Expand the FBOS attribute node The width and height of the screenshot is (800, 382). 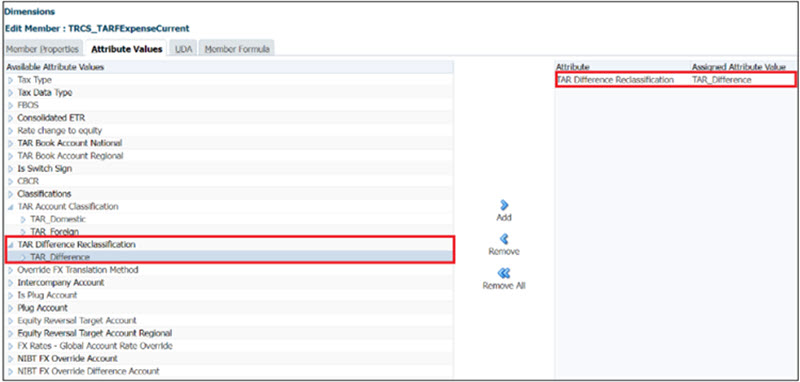[11, 106]
